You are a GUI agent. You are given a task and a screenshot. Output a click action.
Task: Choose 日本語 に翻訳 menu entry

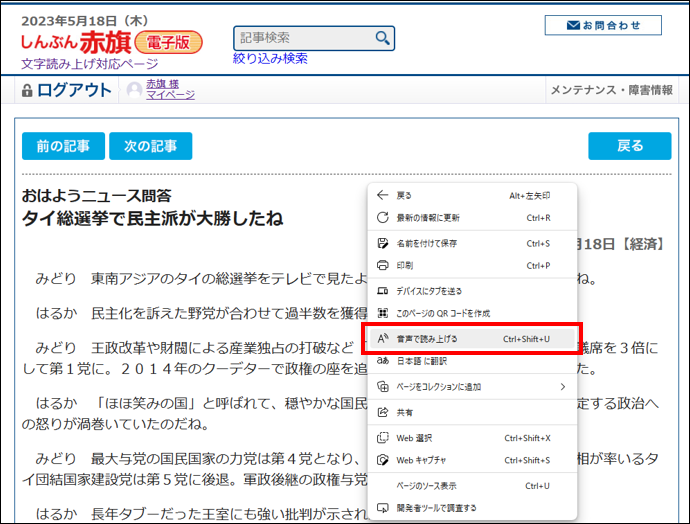pyautogui.click(x=472, y=361)
